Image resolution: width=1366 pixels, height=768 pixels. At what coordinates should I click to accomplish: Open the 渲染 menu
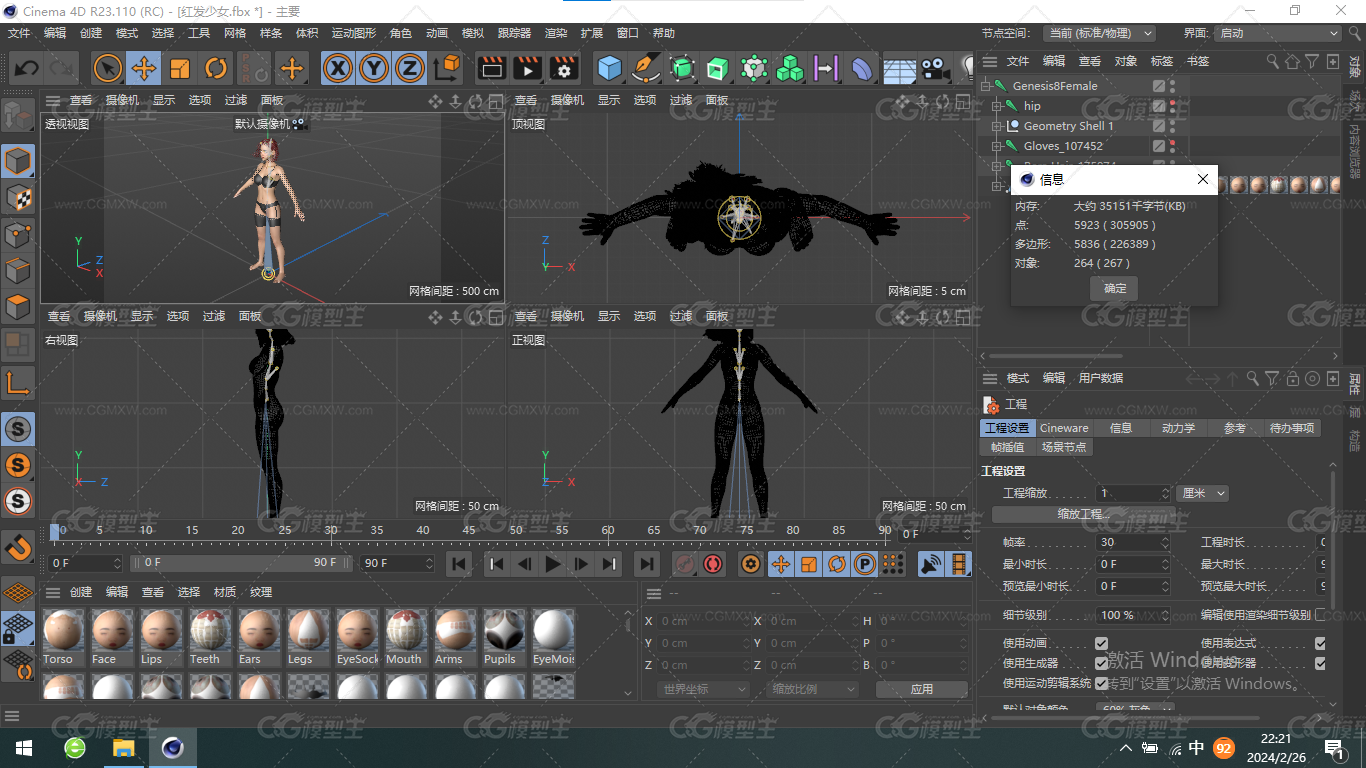556,33
